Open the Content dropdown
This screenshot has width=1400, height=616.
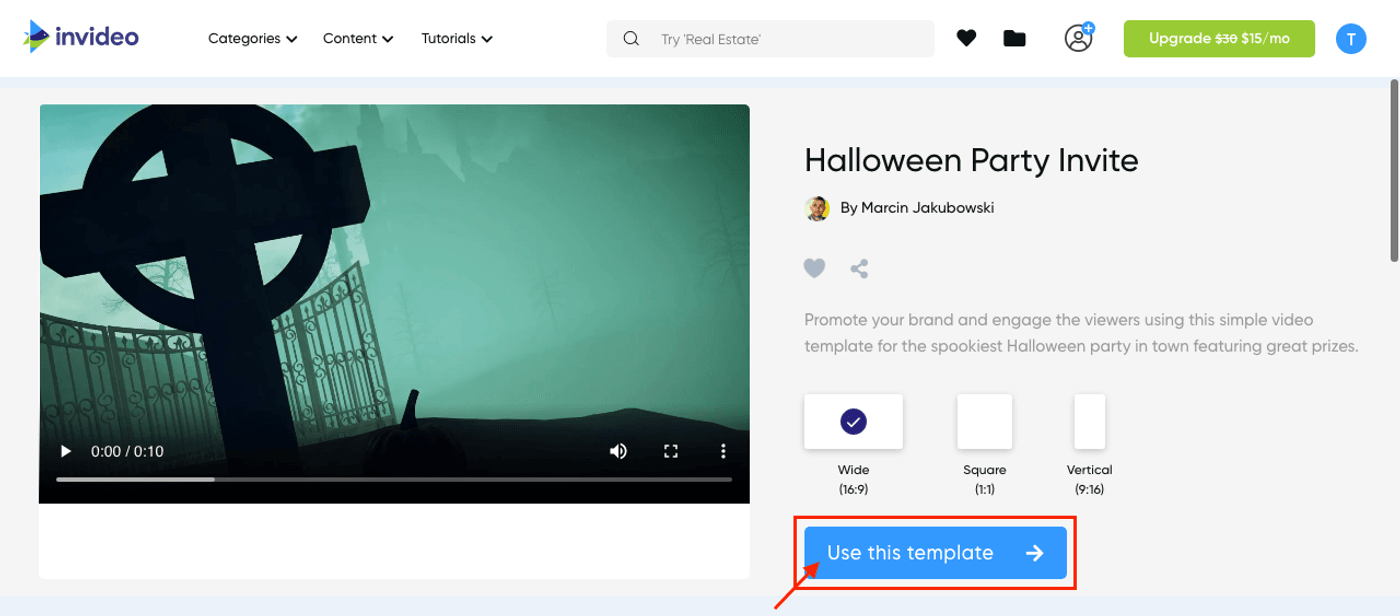357,38
